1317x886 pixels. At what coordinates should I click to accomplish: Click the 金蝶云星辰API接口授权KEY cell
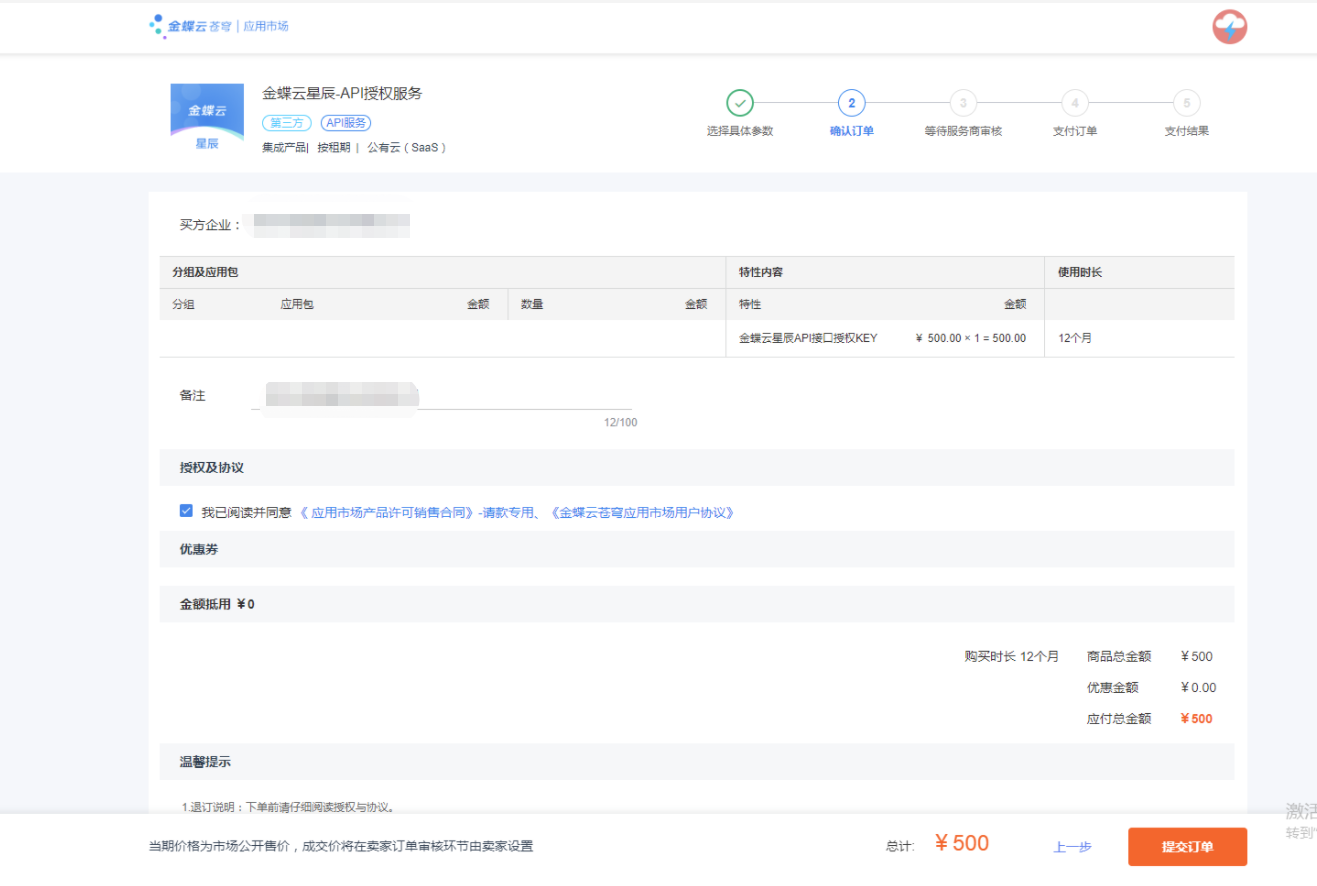808,338
